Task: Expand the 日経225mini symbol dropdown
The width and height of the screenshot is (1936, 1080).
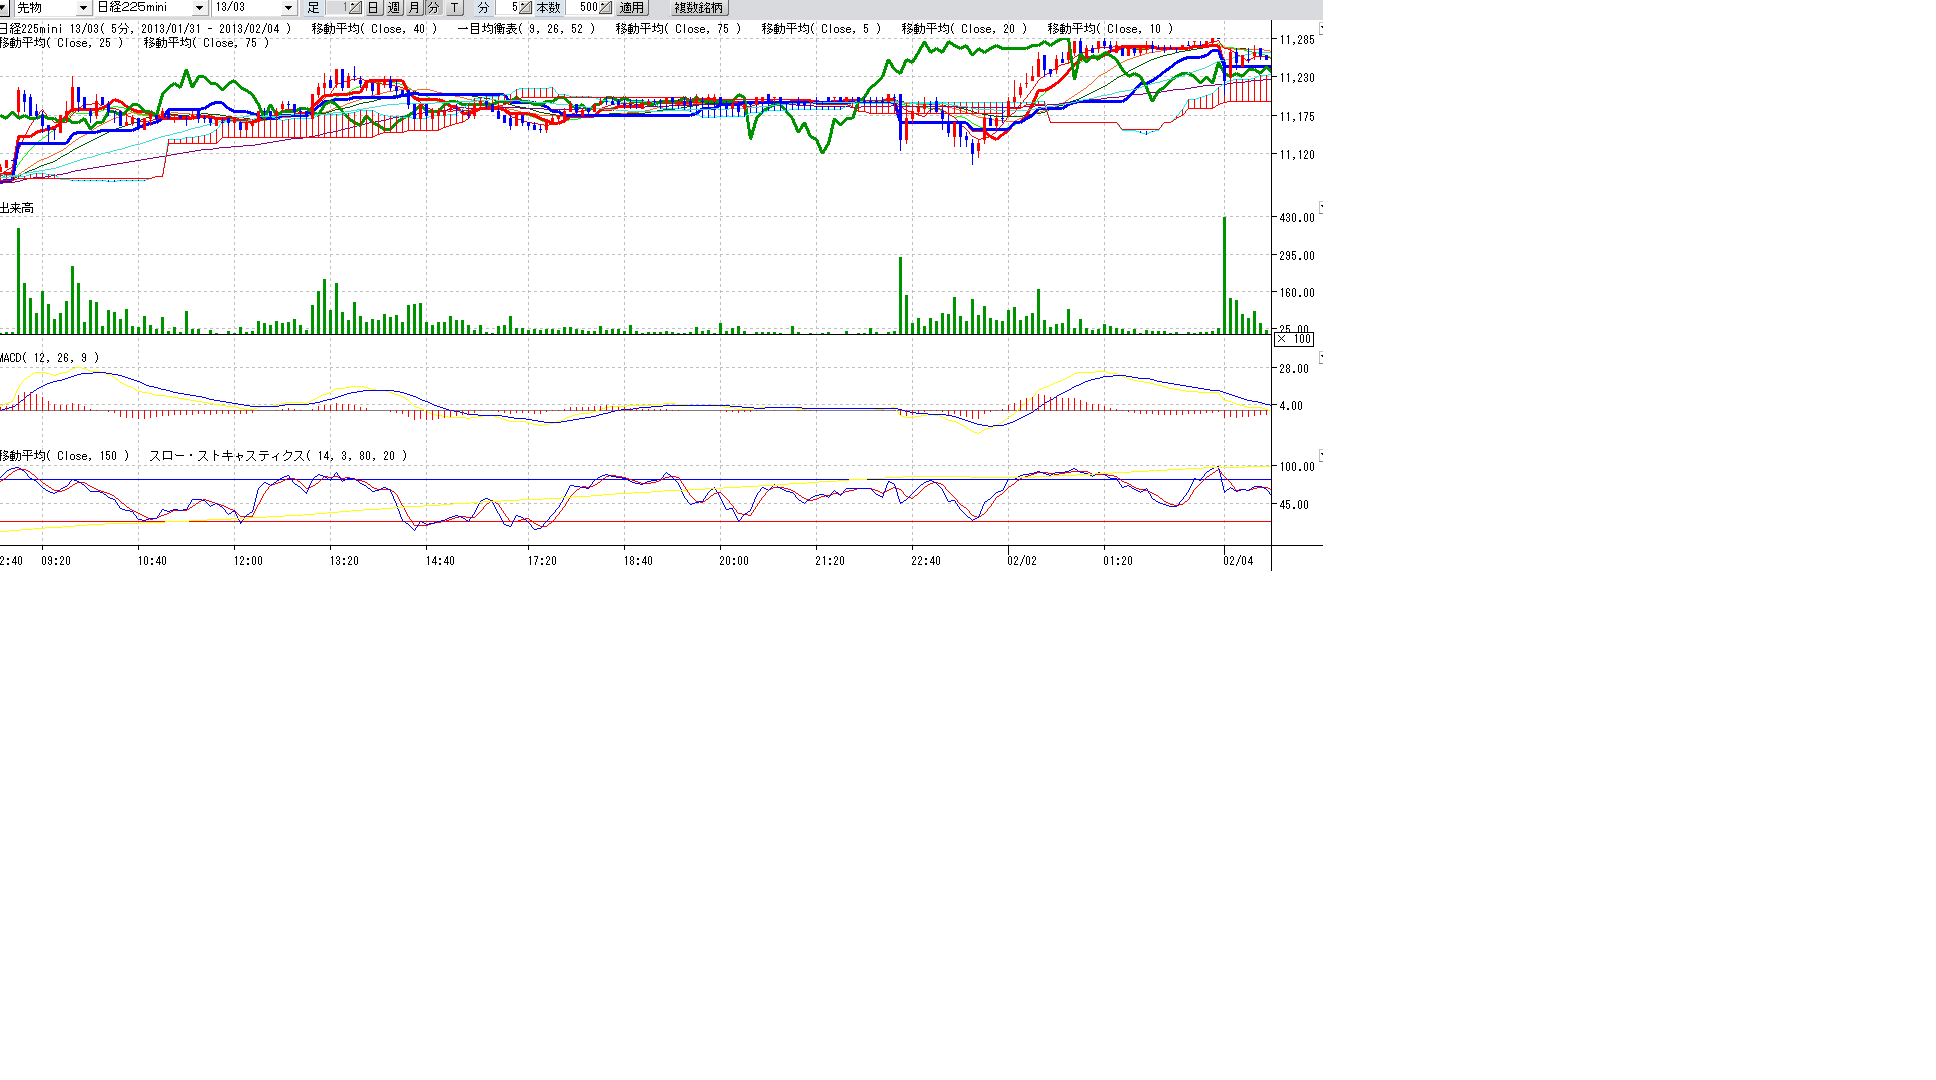Action: coord(199,8)
